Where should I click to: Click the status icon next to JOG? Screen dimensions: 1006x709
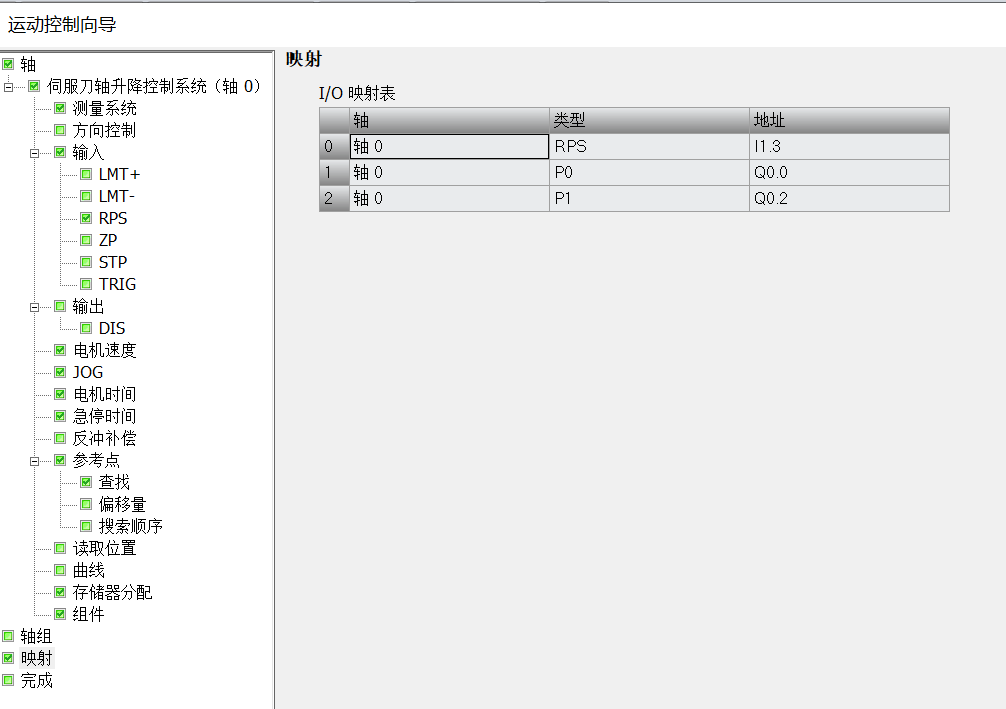click(x=60, y=372)
